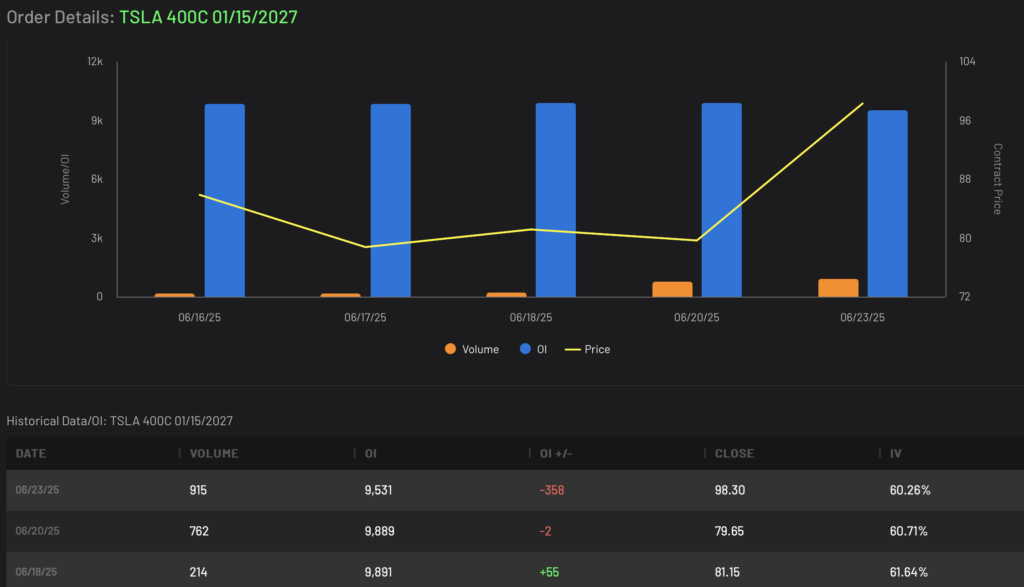Screen dimensions: 1024x587
Task: Sort table by the OI column header
Action: (370, 453)
